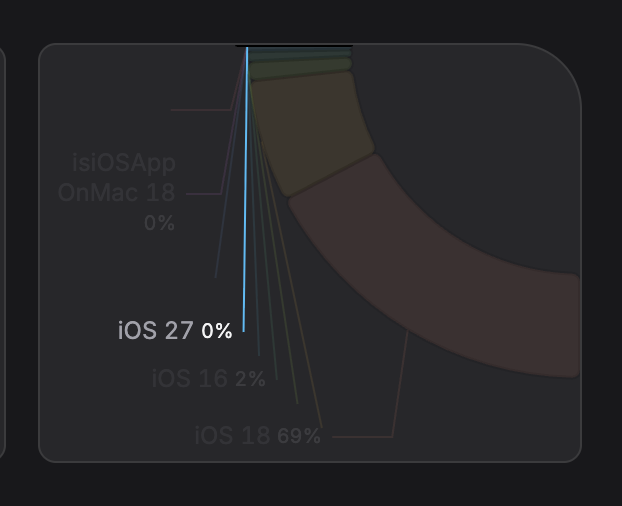Select the isiOSApp OnMac 18 label
Image resolution: width=622 pixels, height=506 pixels.
click(118, 178)
